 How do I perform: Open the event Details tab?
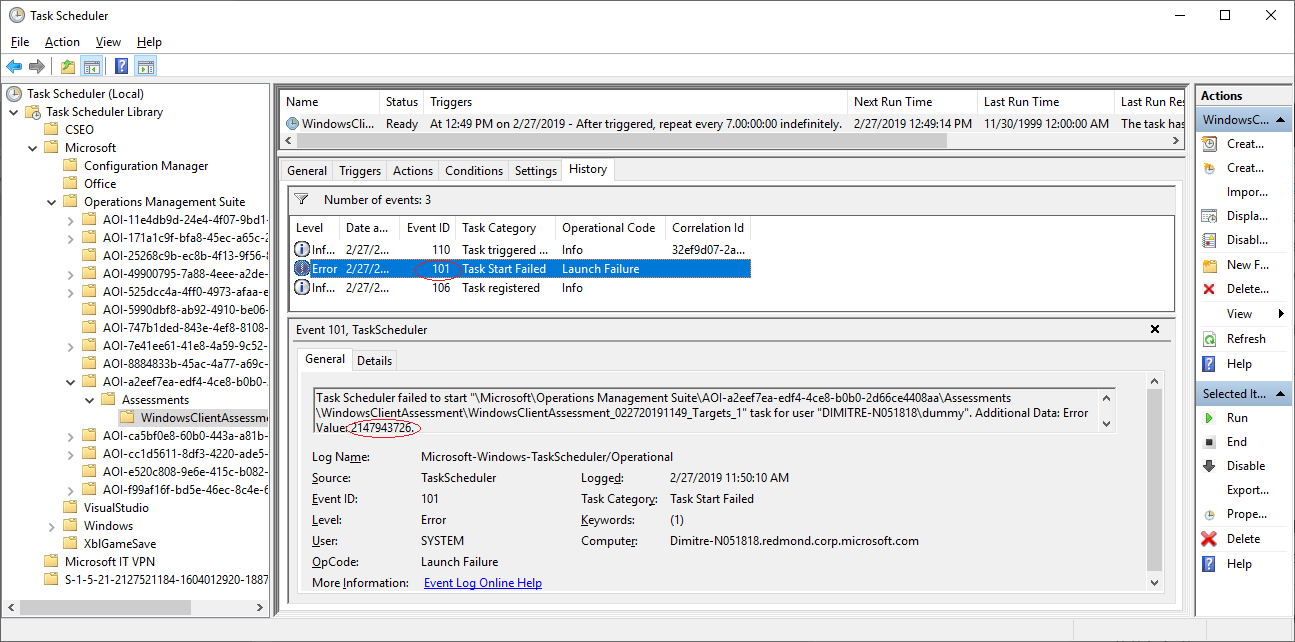point(375,361)
